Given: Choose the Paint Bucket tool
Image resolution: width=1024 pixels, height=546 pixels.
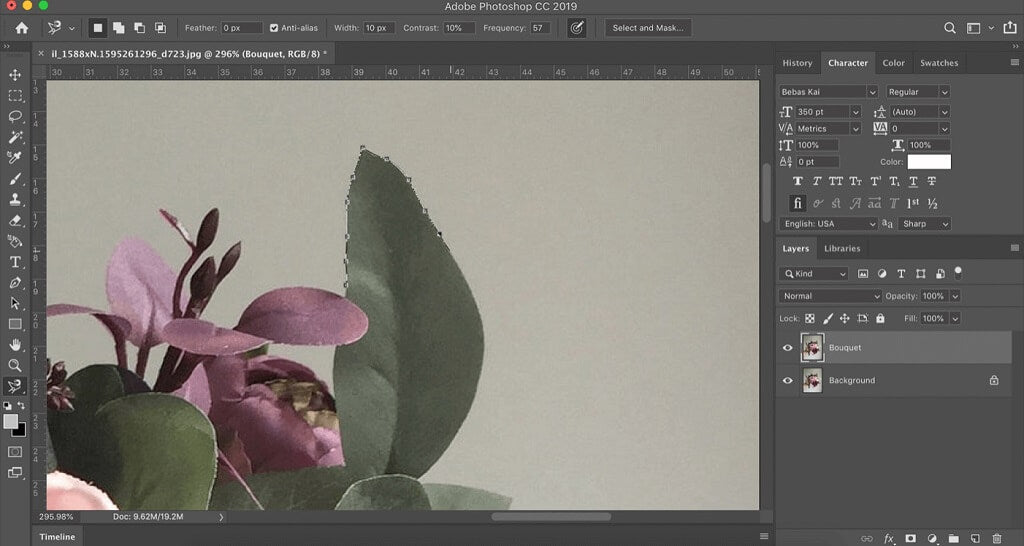Looking at the screenshot, I should point(15,242).
